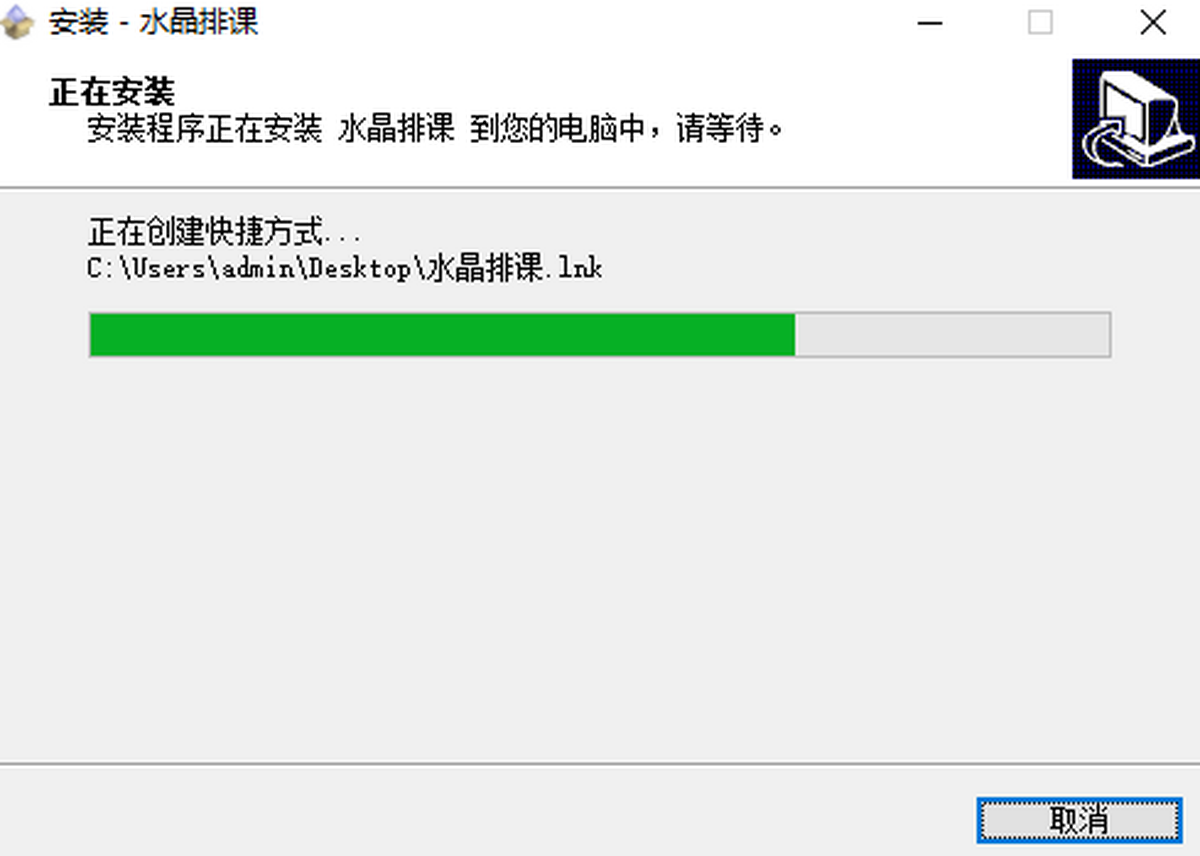Click the installer box icon in title bar
This screenshot has height=856, width=1200.
coord(19,23)
